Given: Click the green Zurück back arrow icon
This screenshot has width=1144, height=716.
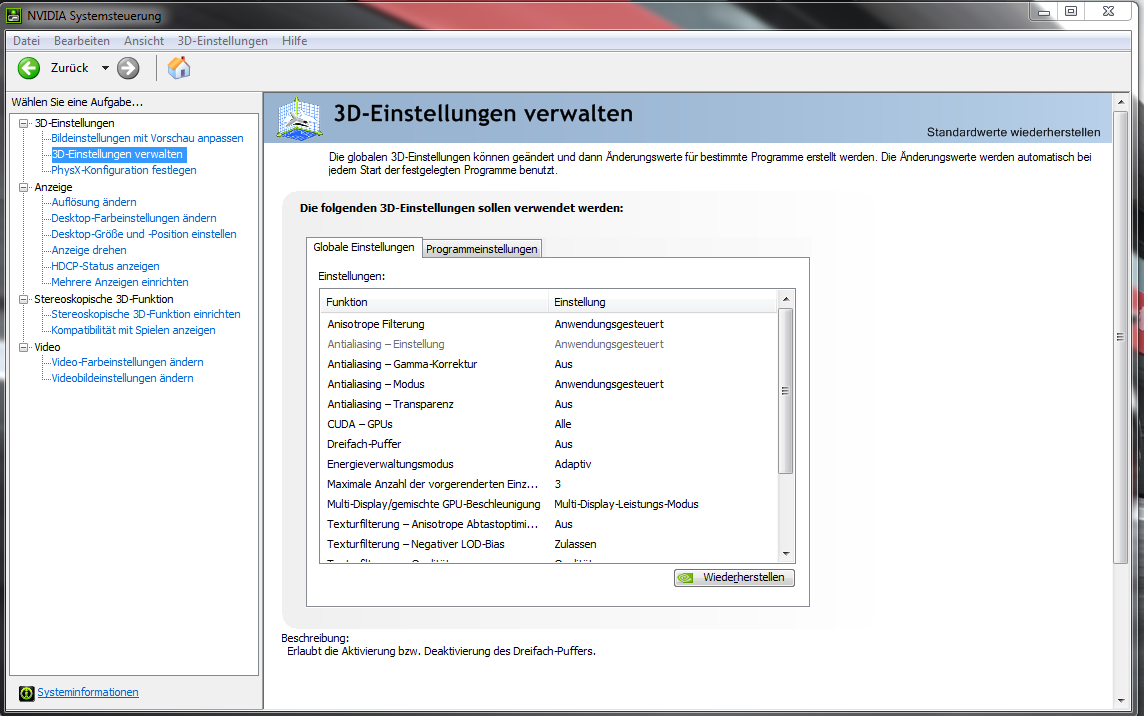Looking at the screenshot, I should tap(29, 68).
